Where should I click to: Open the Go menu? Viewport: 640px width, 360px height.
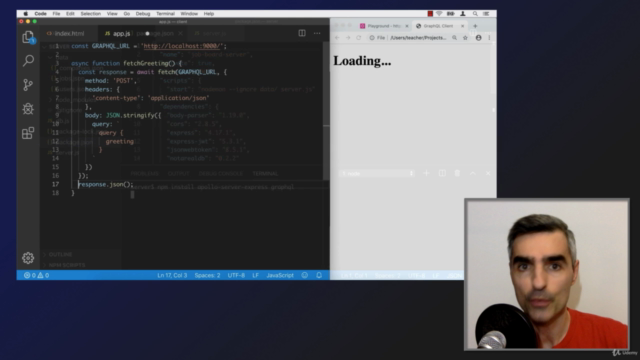click(x=127, y=13)
